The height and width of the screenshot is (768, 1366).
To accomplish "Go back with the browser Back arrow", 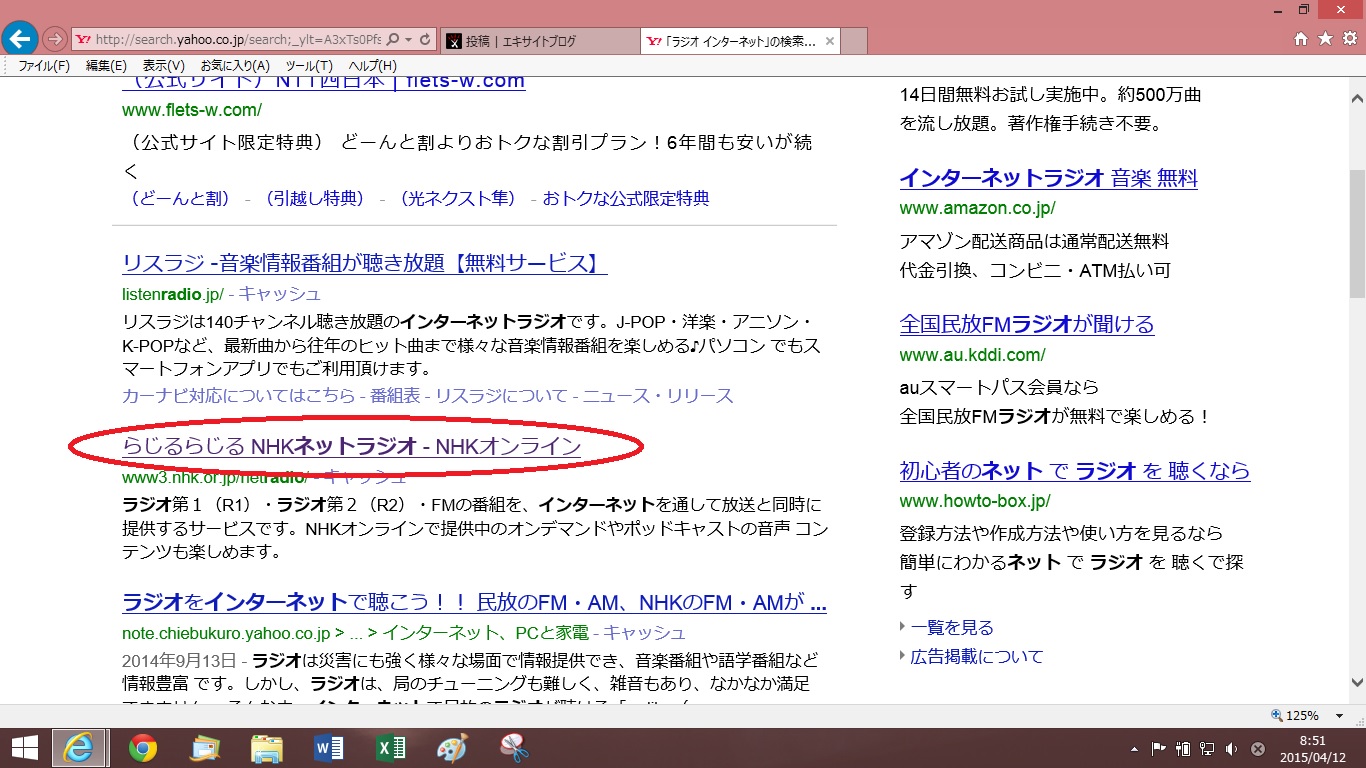I will pyautogui.click(x=20, y=39).
